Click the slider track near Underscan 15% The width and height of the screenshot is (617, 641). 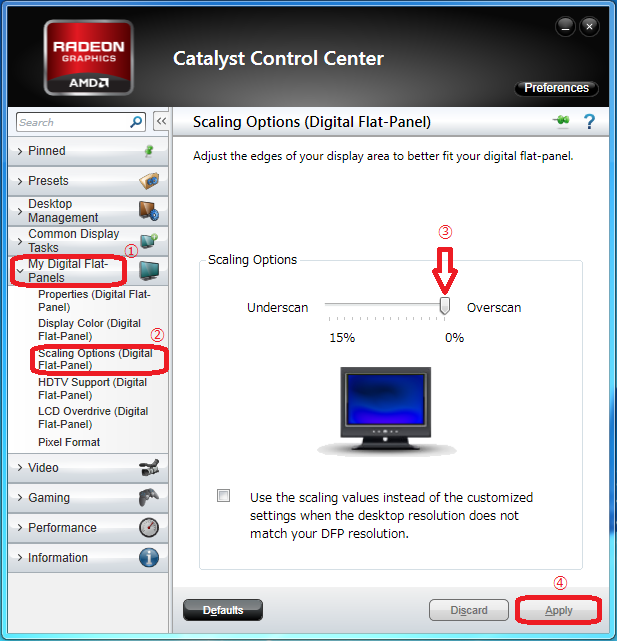click(332, 305)
